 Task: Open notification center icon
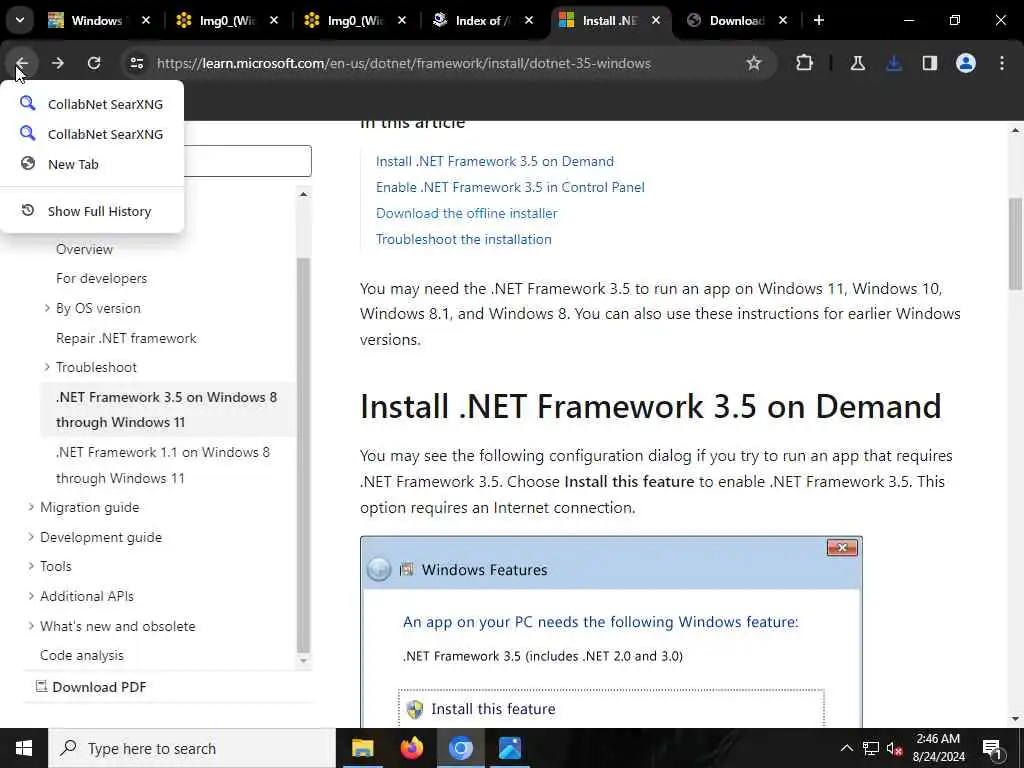[x=993, y=748]
